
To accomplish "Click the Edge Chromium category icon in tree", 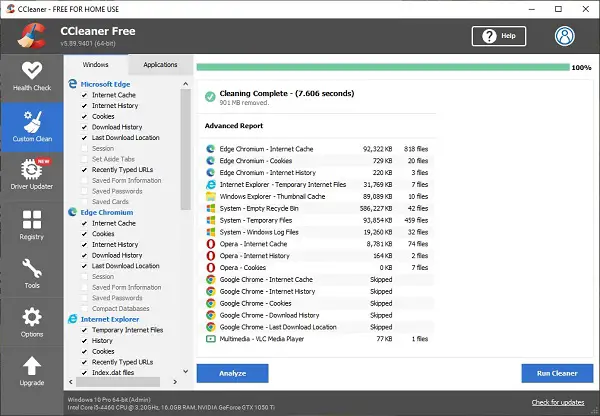I will pyautogui.click(x=72, y=212).
